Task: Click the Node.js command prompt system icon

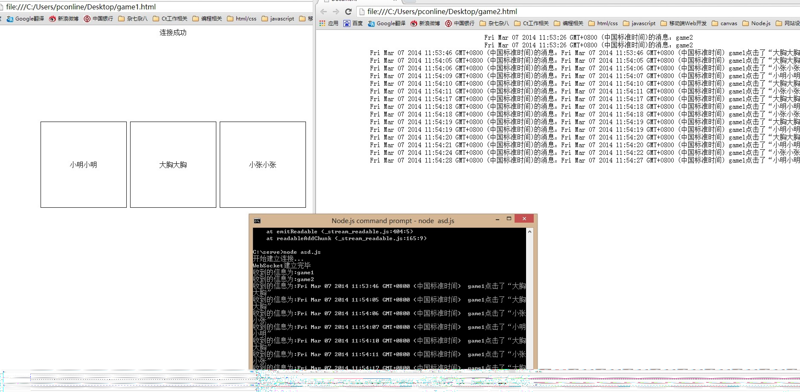Action: point(257,220)
